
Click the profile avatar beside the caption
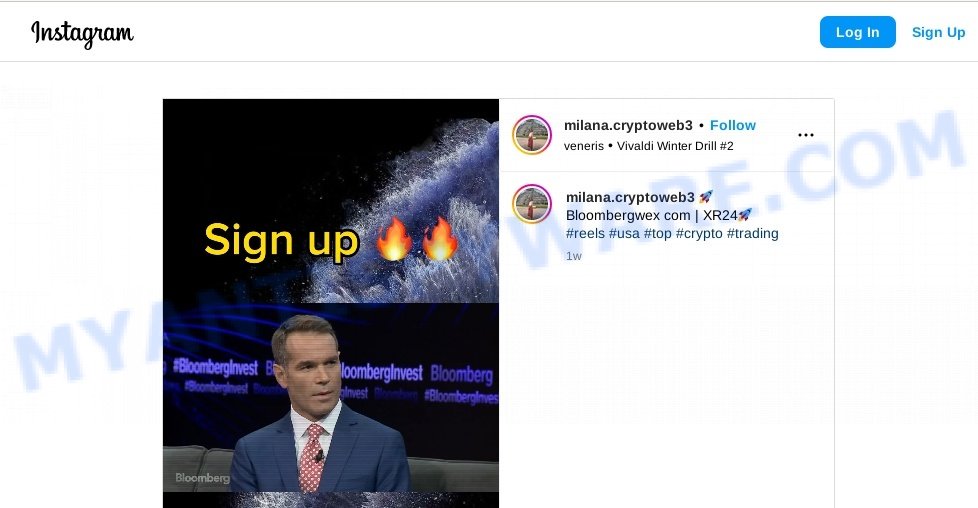point(532,204)
